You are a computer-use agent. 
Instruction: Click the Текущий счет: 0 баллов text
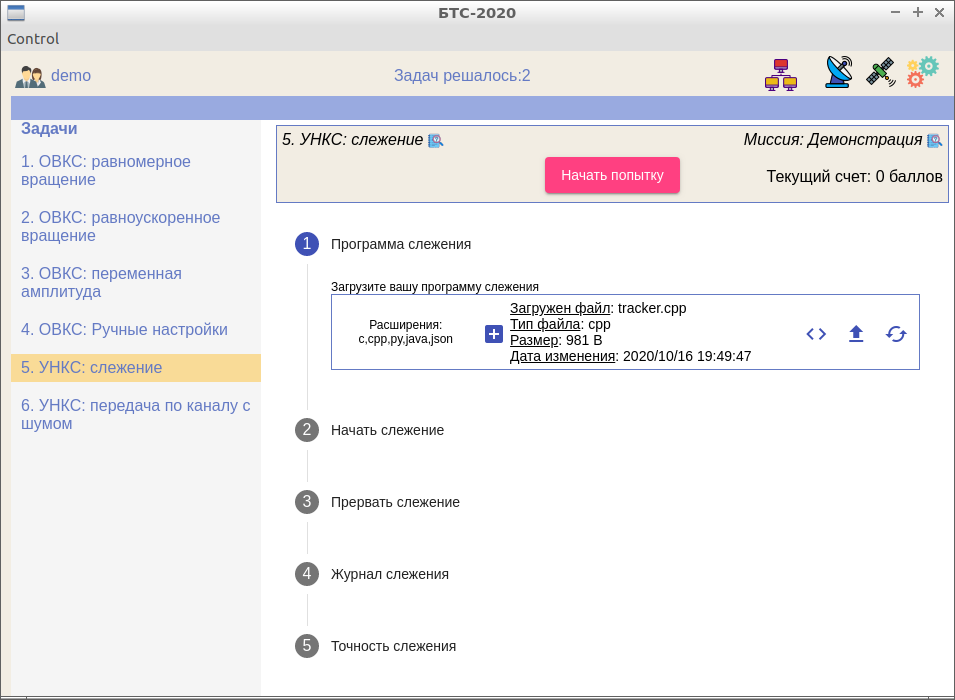854,177
